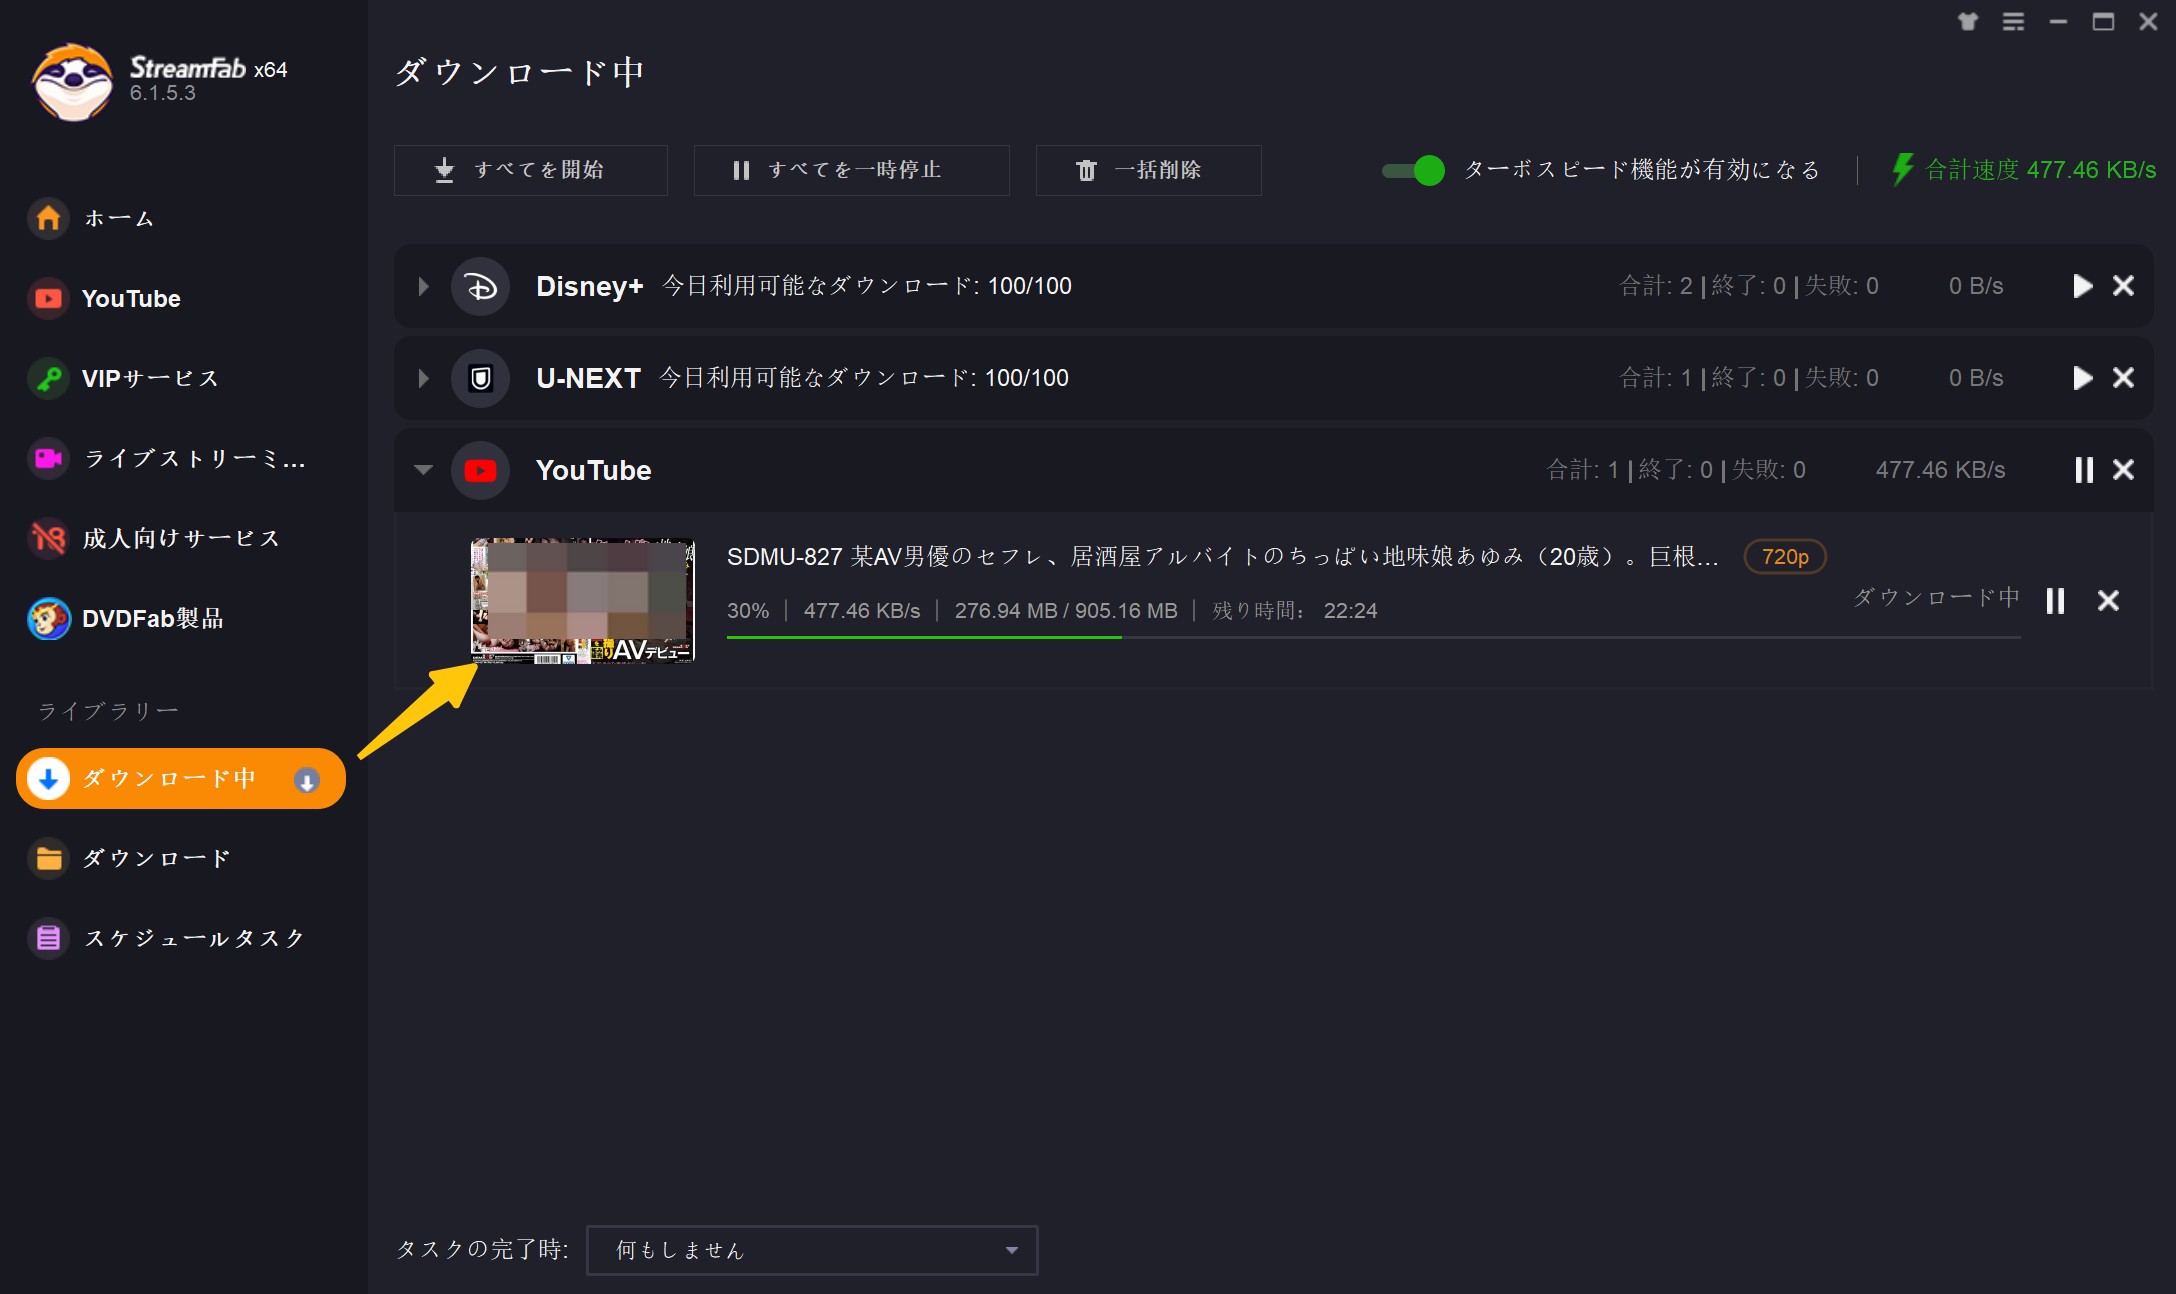
Task: Pause the SDMU-827 video download
Action: (x=2055, y=601)
